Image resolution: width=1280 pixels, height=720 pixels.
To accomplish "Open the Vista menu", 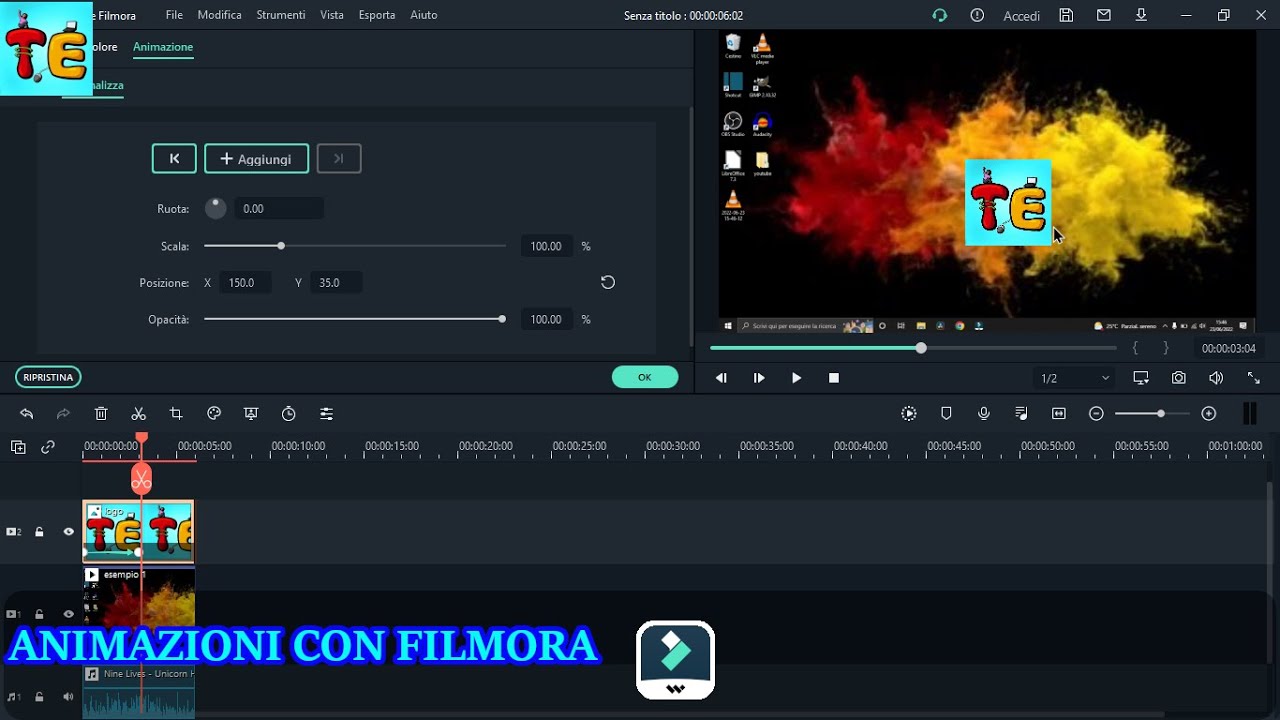I will (x=332, y=15).
